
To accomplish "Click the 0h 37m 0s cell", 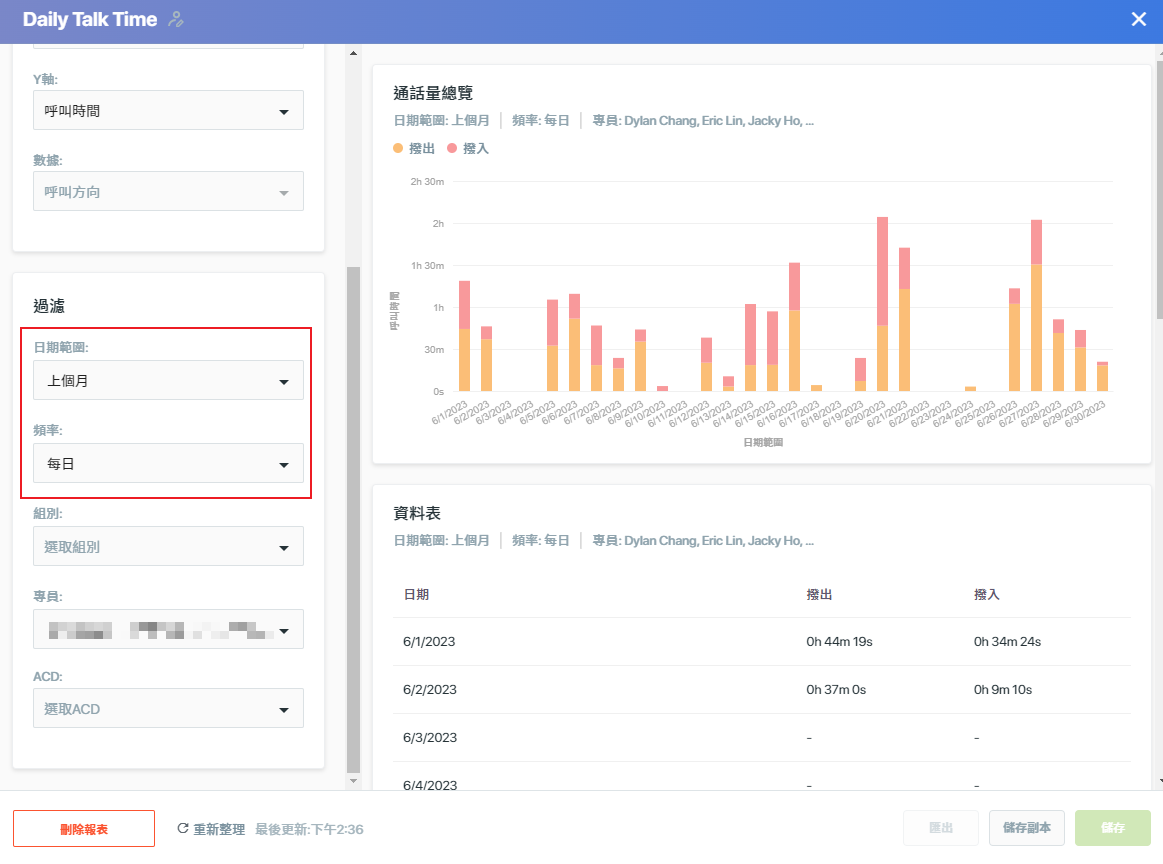I will tap(836, 690).
